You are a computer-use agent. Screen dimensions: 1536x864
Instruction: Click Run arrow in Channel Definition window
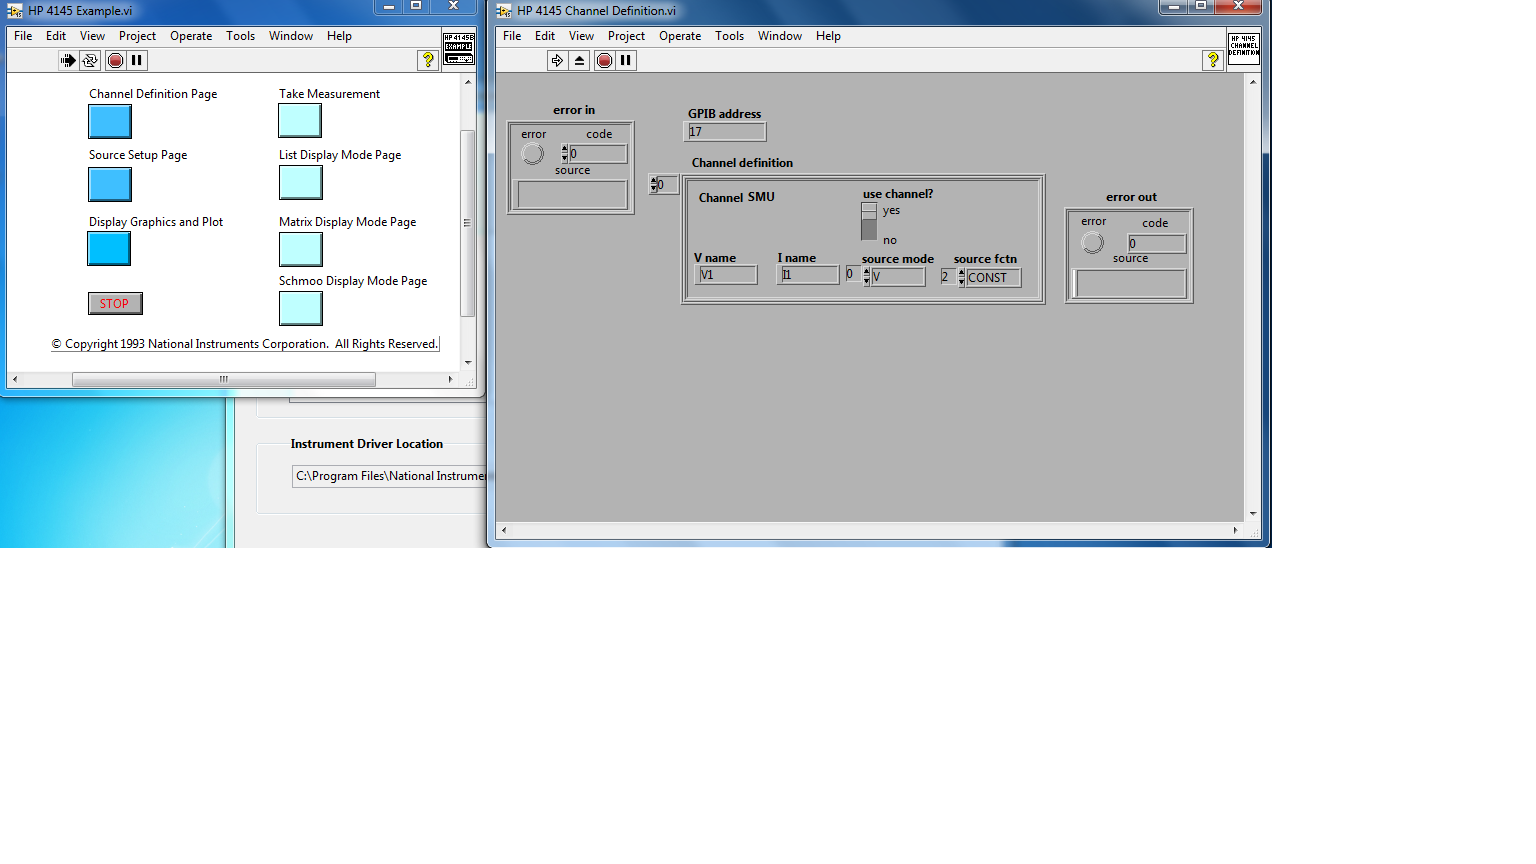pos(557,60)
